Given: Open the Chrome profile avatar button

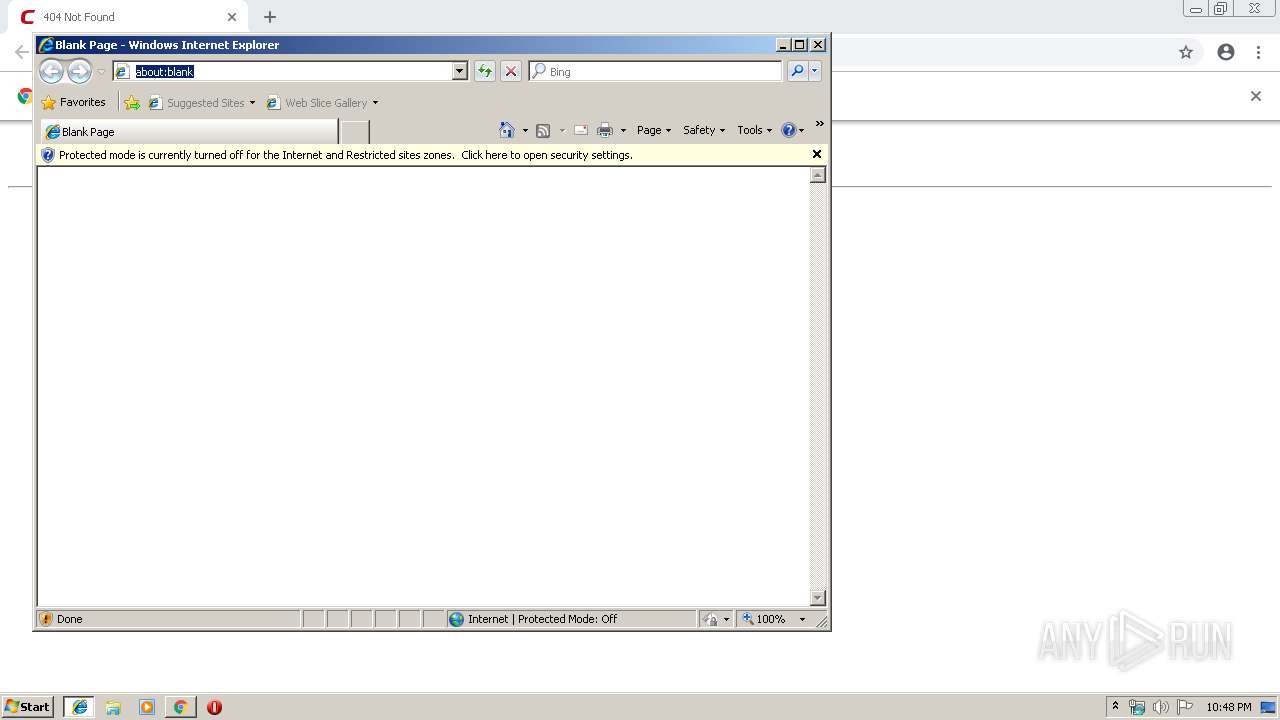Looking at the screenshot, I should point(1226,52).
